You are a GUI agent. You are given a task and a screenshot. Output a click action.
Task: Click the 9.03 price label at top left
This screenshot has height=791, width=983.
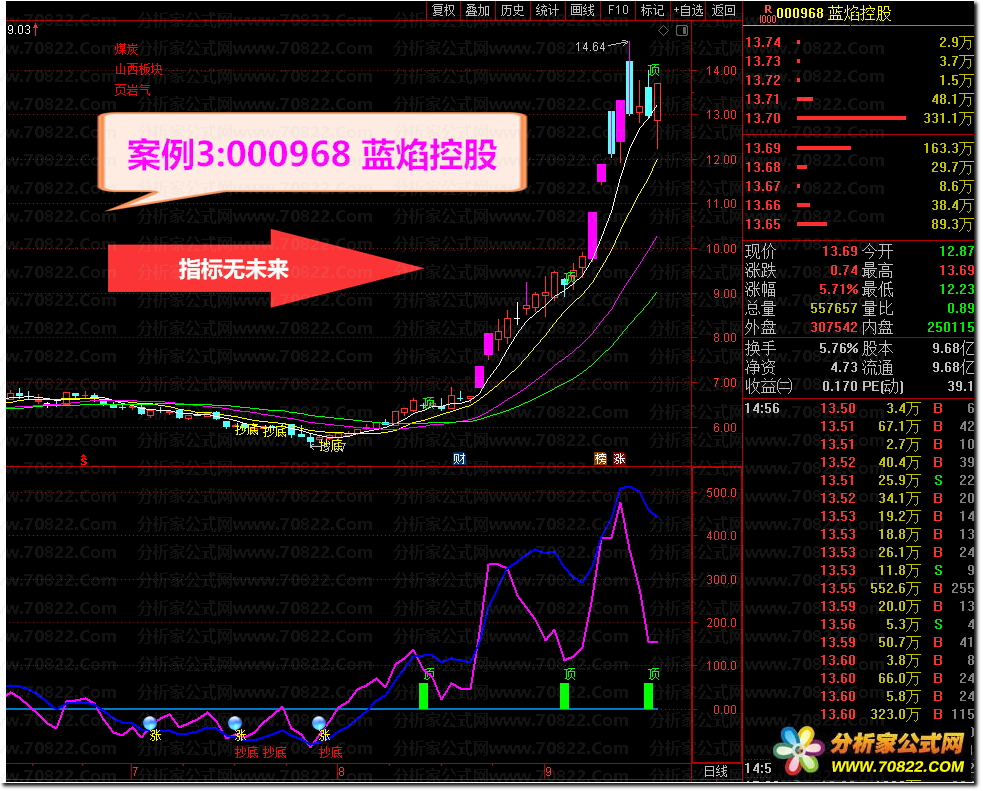(19, 29)
